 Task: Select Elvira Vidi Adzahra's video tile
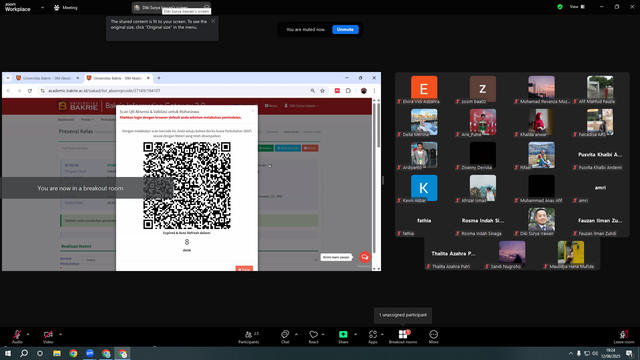[424, 89]
